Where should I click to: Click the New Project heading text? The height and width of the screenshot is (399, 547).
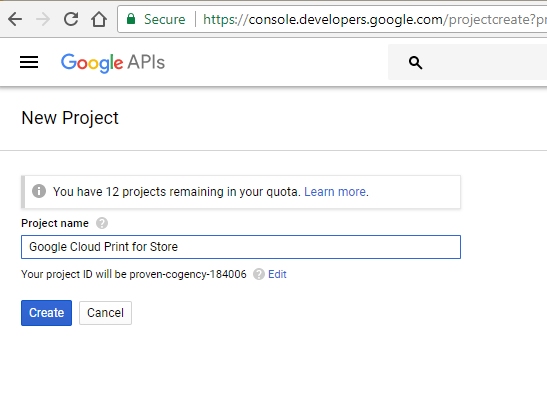[x=70, y=118]
